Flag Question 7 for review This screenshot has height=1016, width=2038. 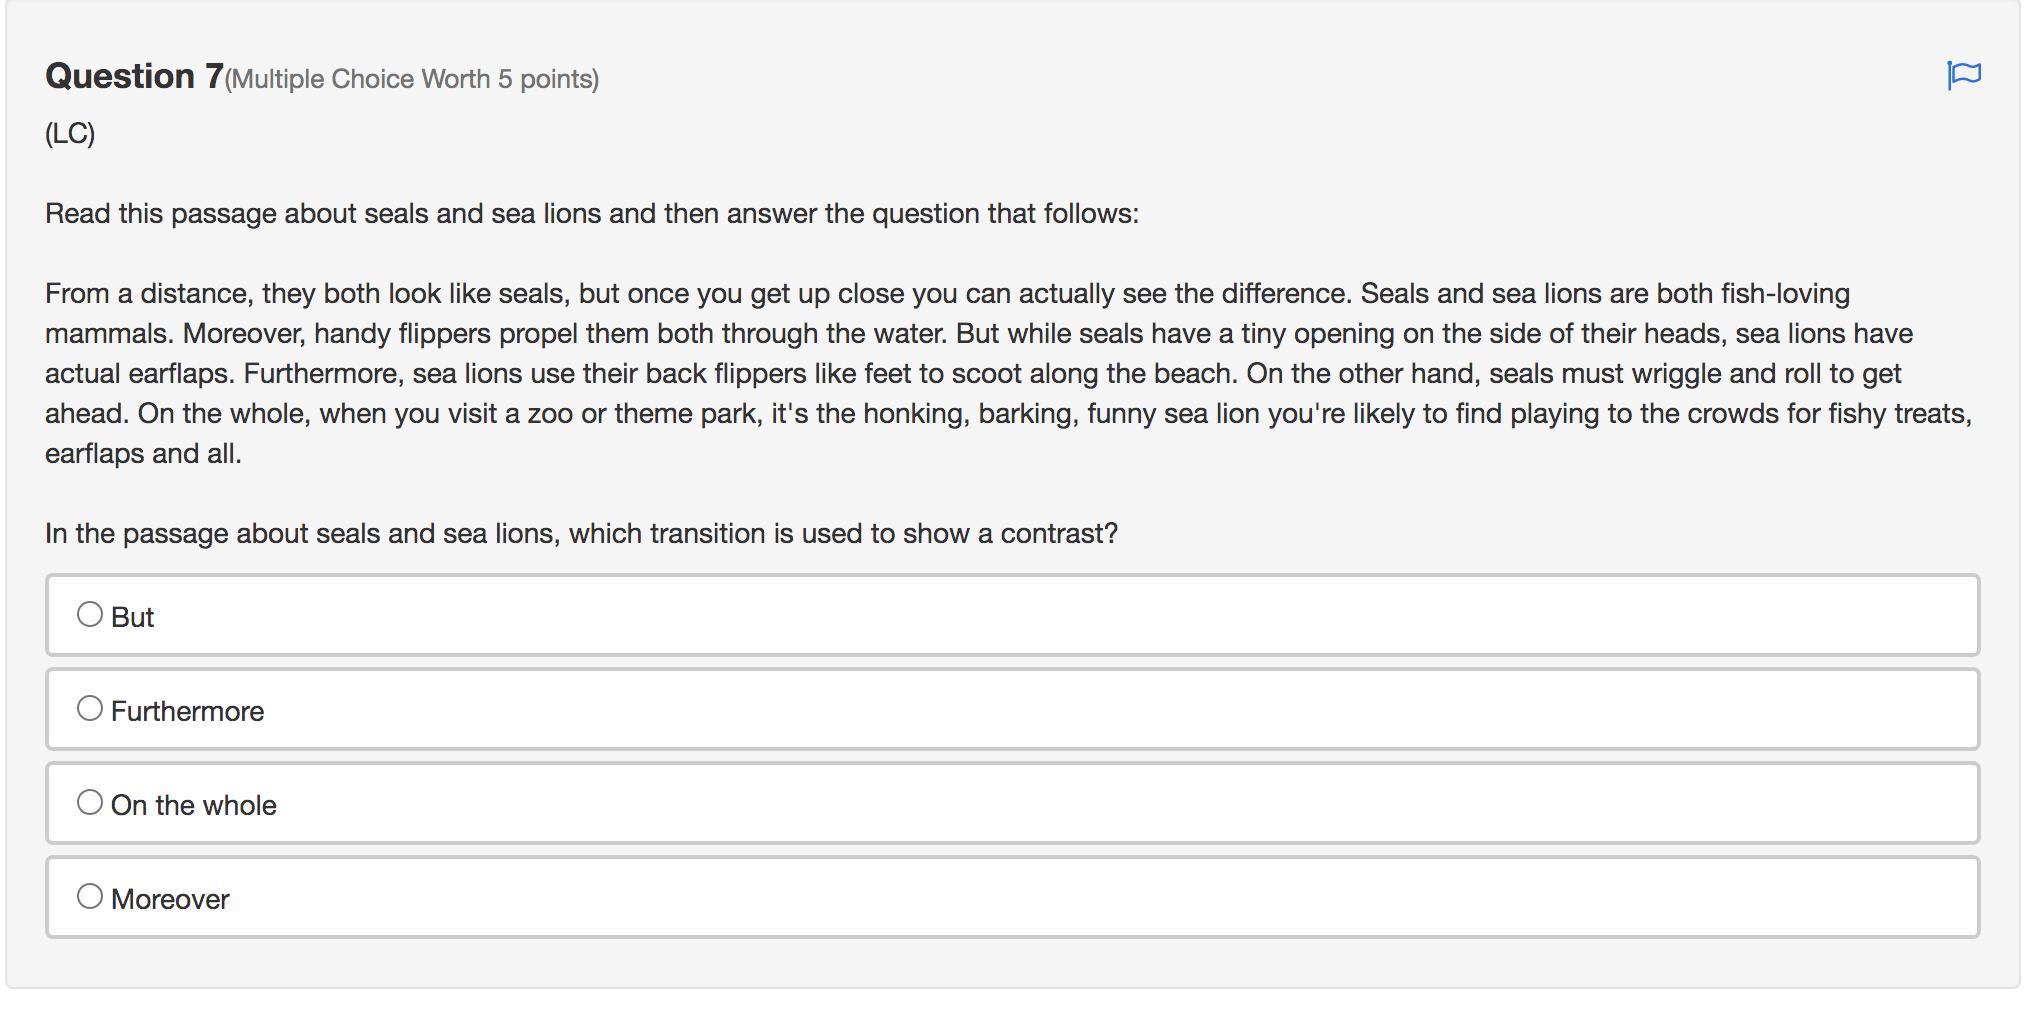coord(1964,75)
